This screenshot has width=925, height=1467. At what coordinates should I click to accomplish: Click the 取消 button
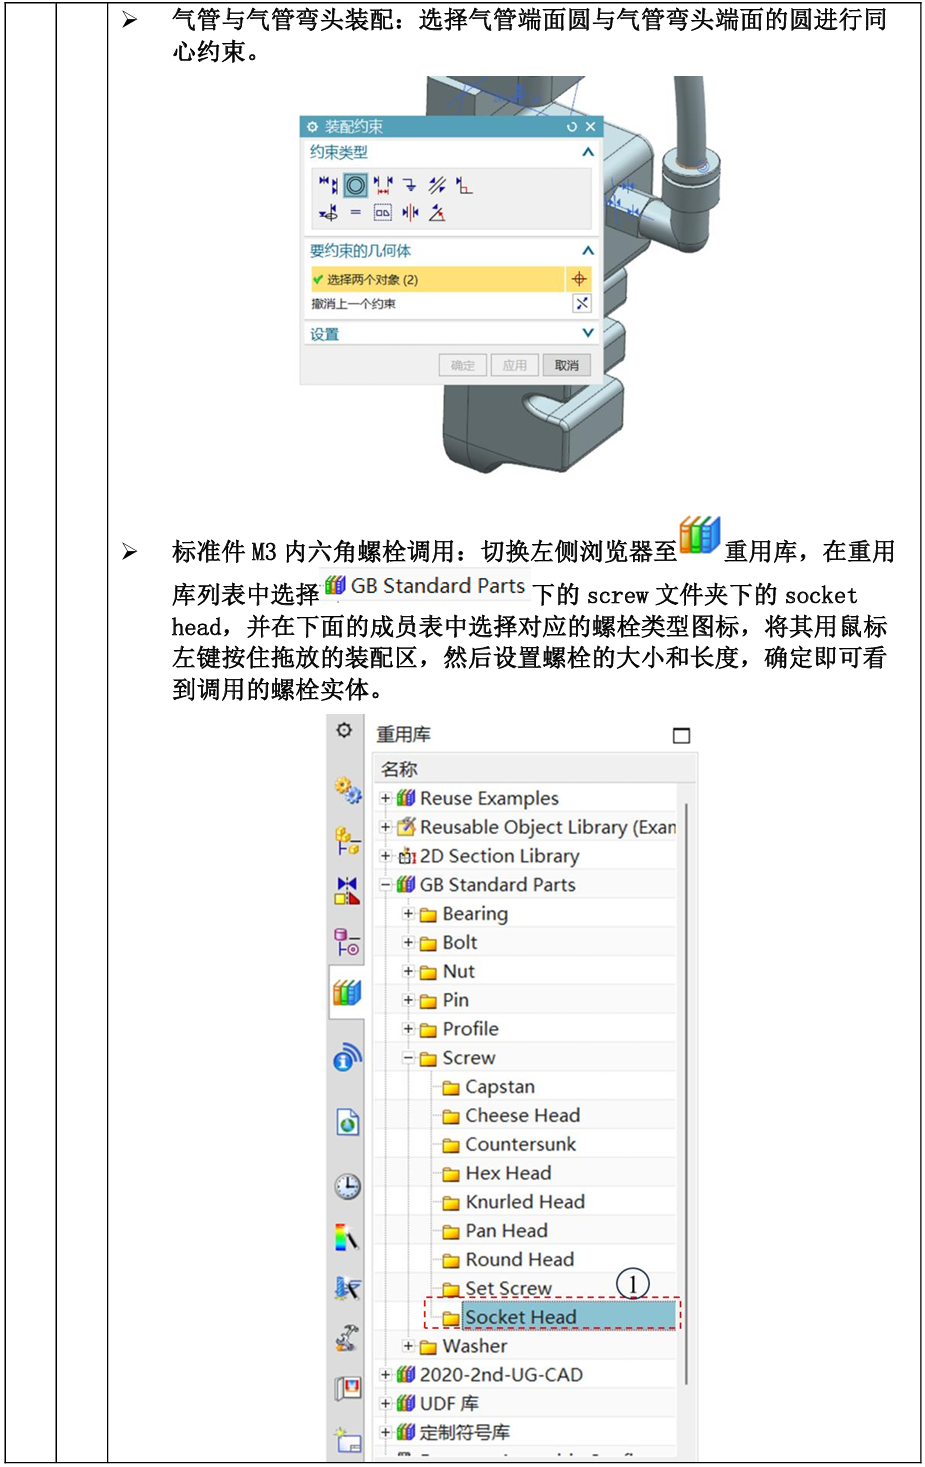(567, 365)
